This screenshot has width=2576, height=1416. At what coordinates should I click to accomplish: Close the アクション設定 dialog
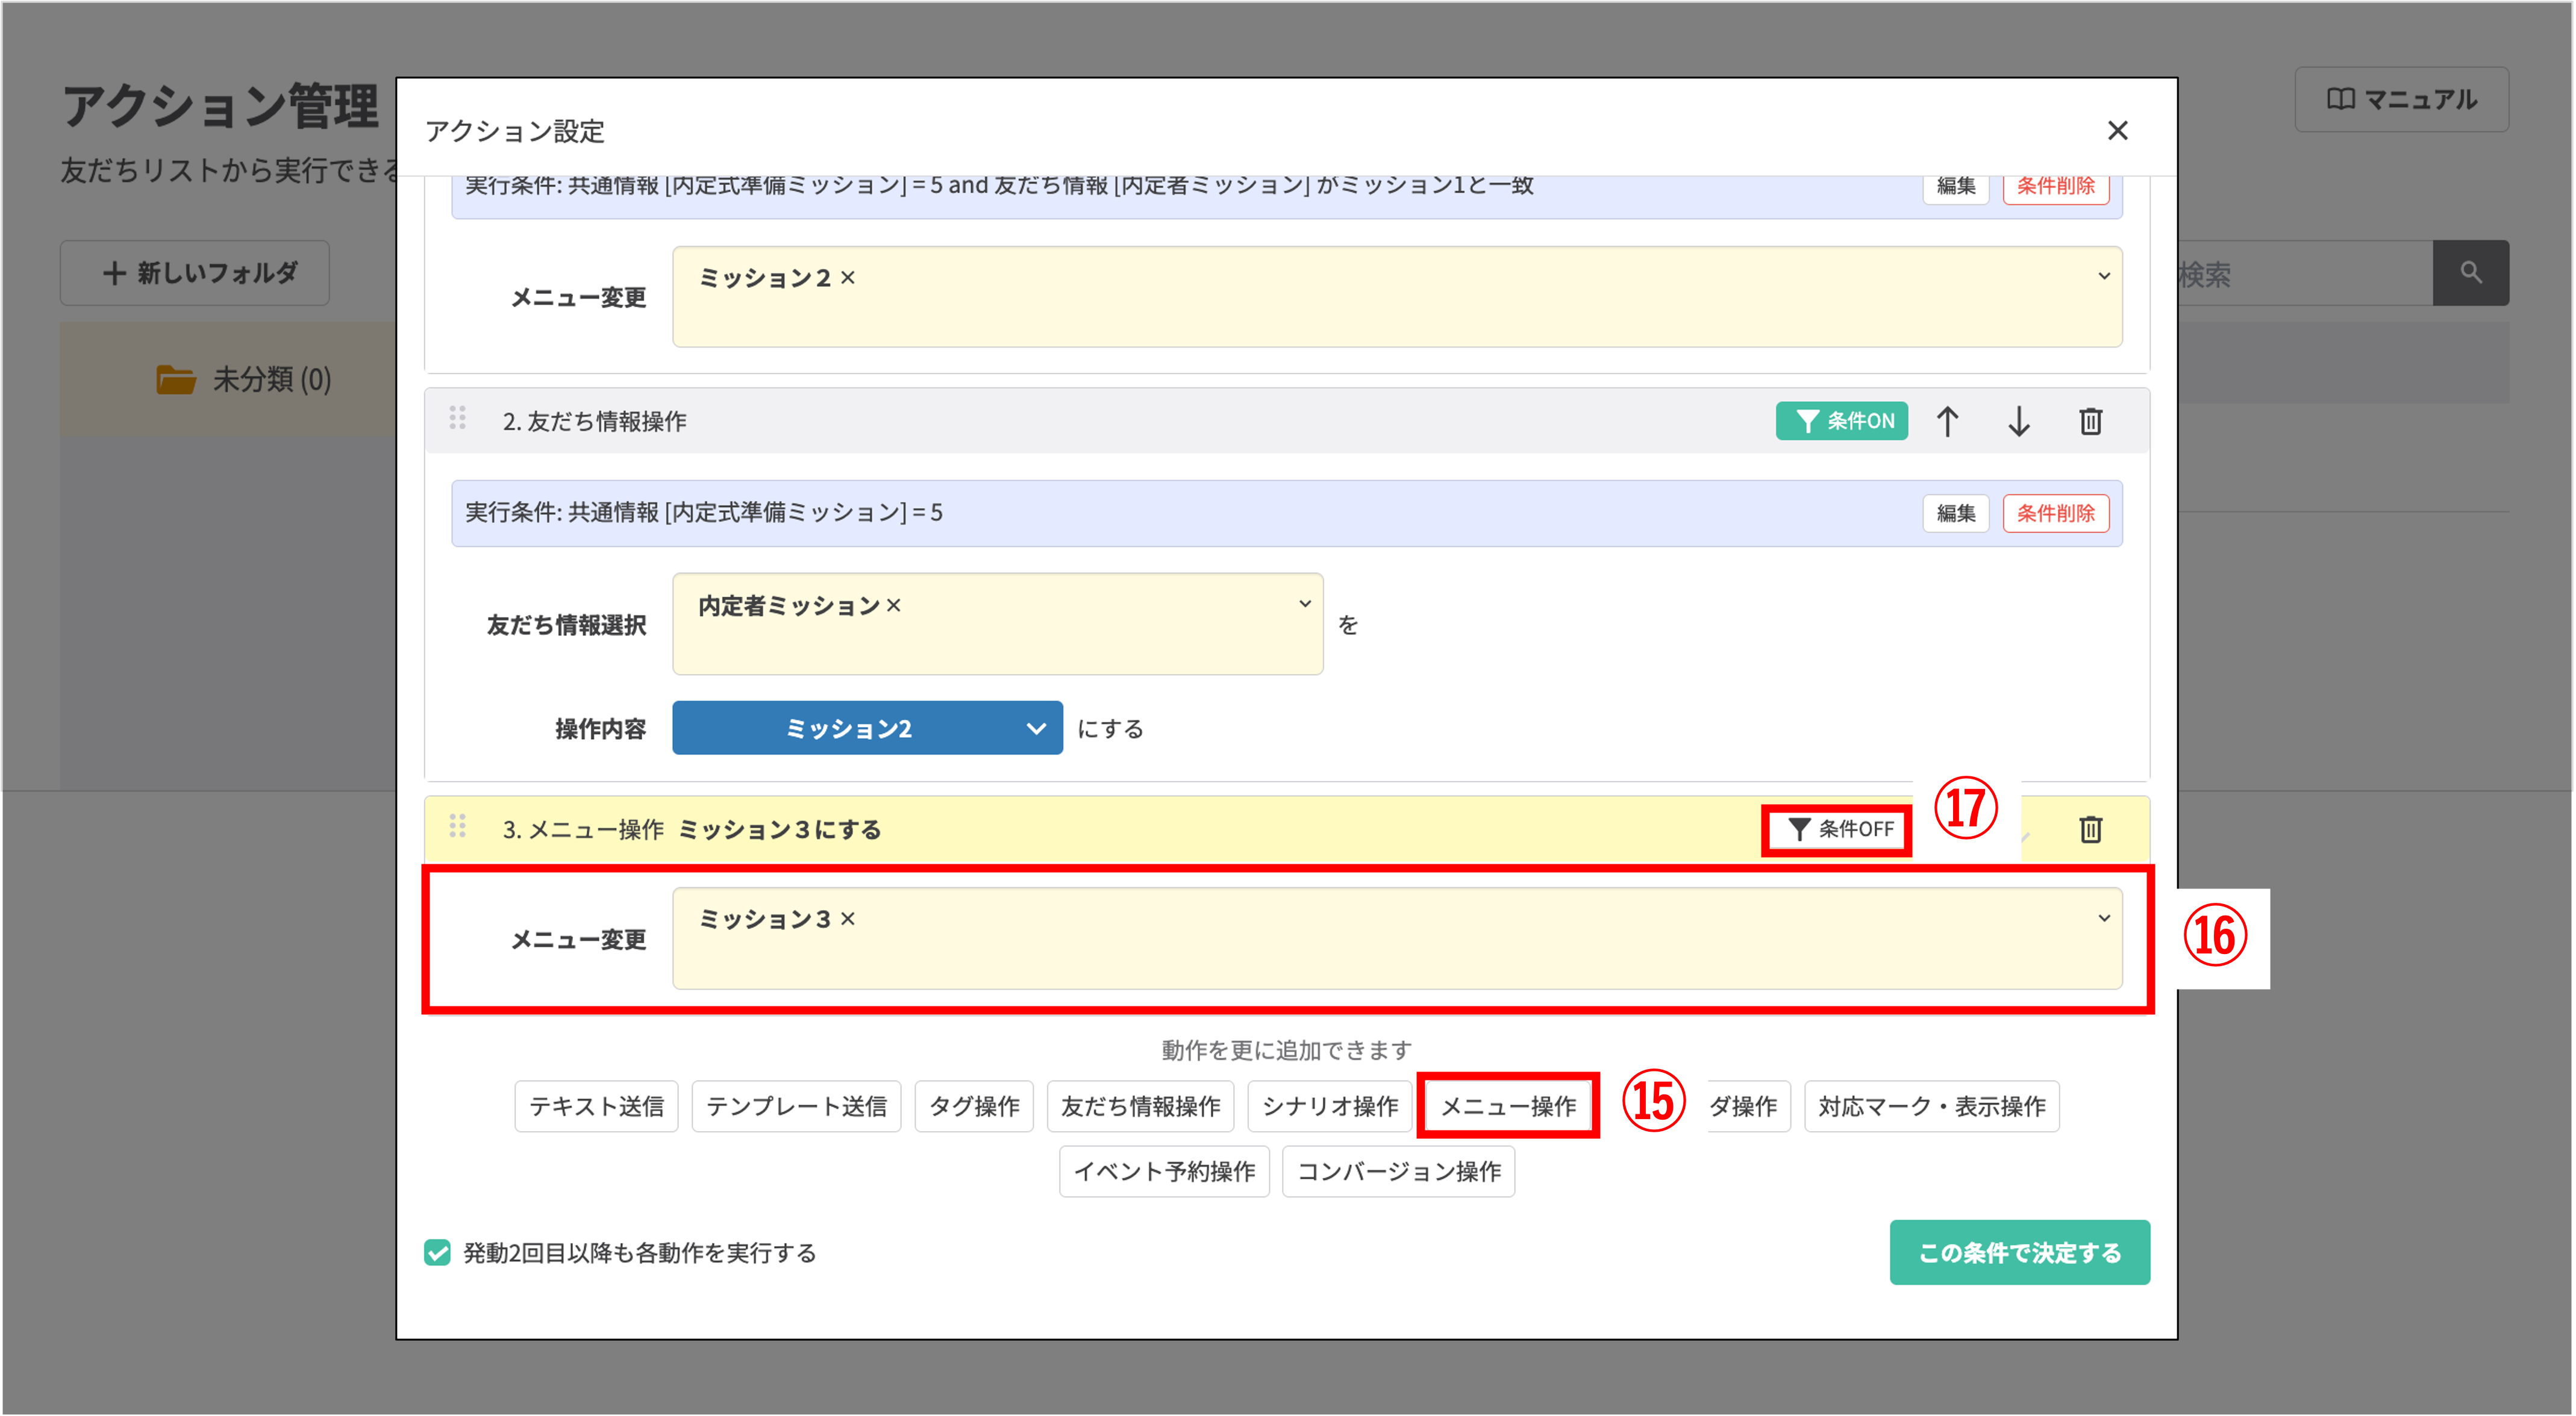coord(2117,131)
